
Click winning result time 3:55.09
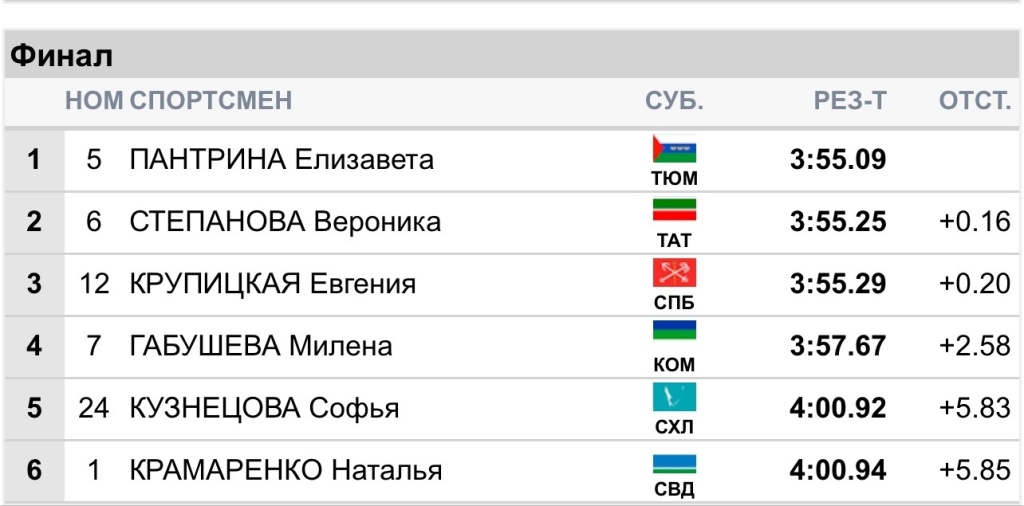(838, 159)
